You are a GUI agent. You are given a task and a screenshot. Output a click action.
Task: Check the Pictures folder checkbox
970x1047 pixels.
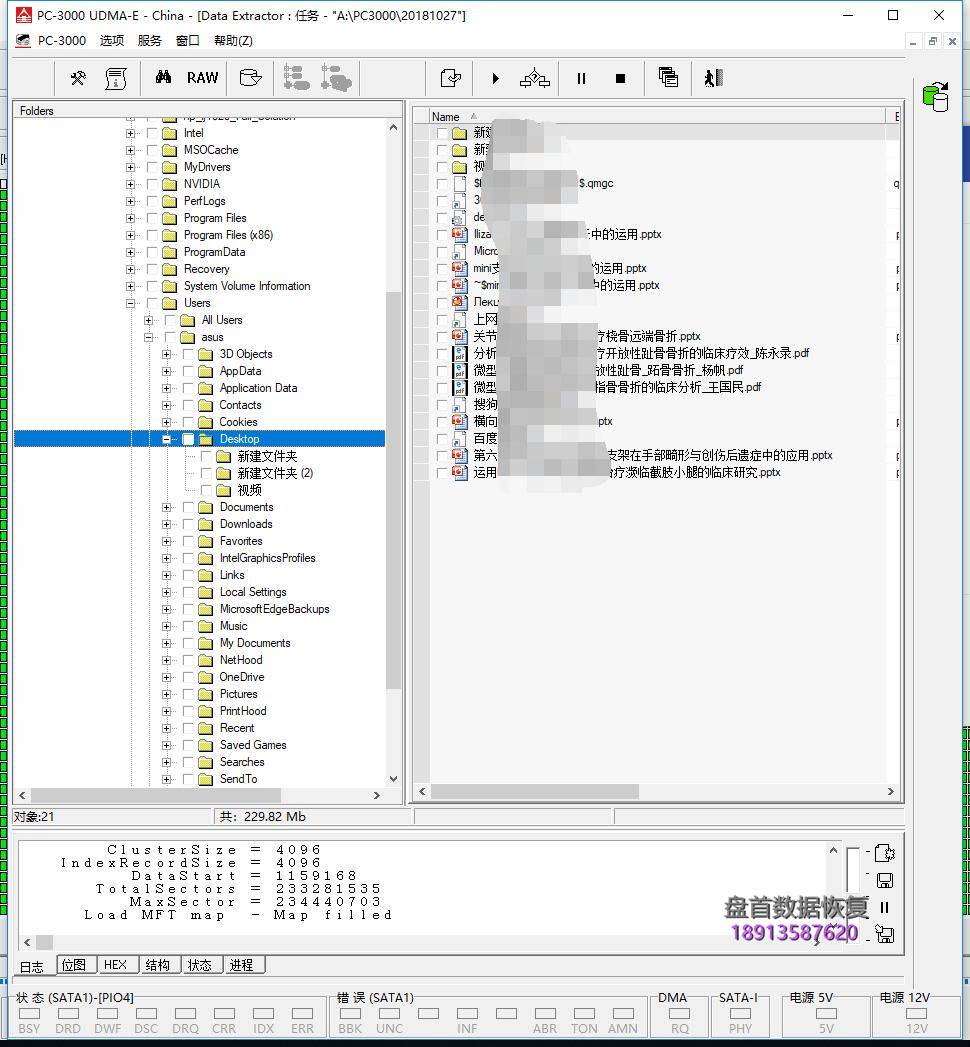188,694
